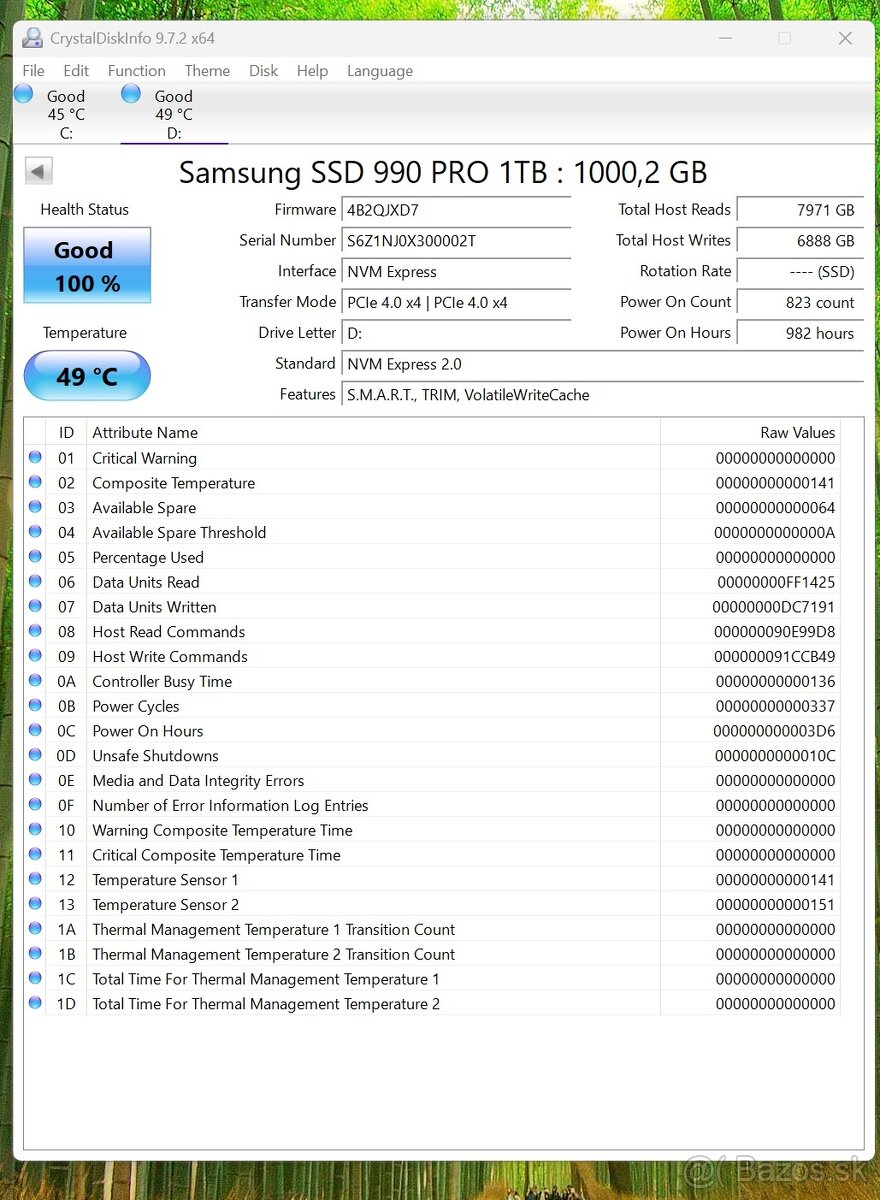
Task: Click the status dot beside Data Units Written
Action: (x=35, y=607)
